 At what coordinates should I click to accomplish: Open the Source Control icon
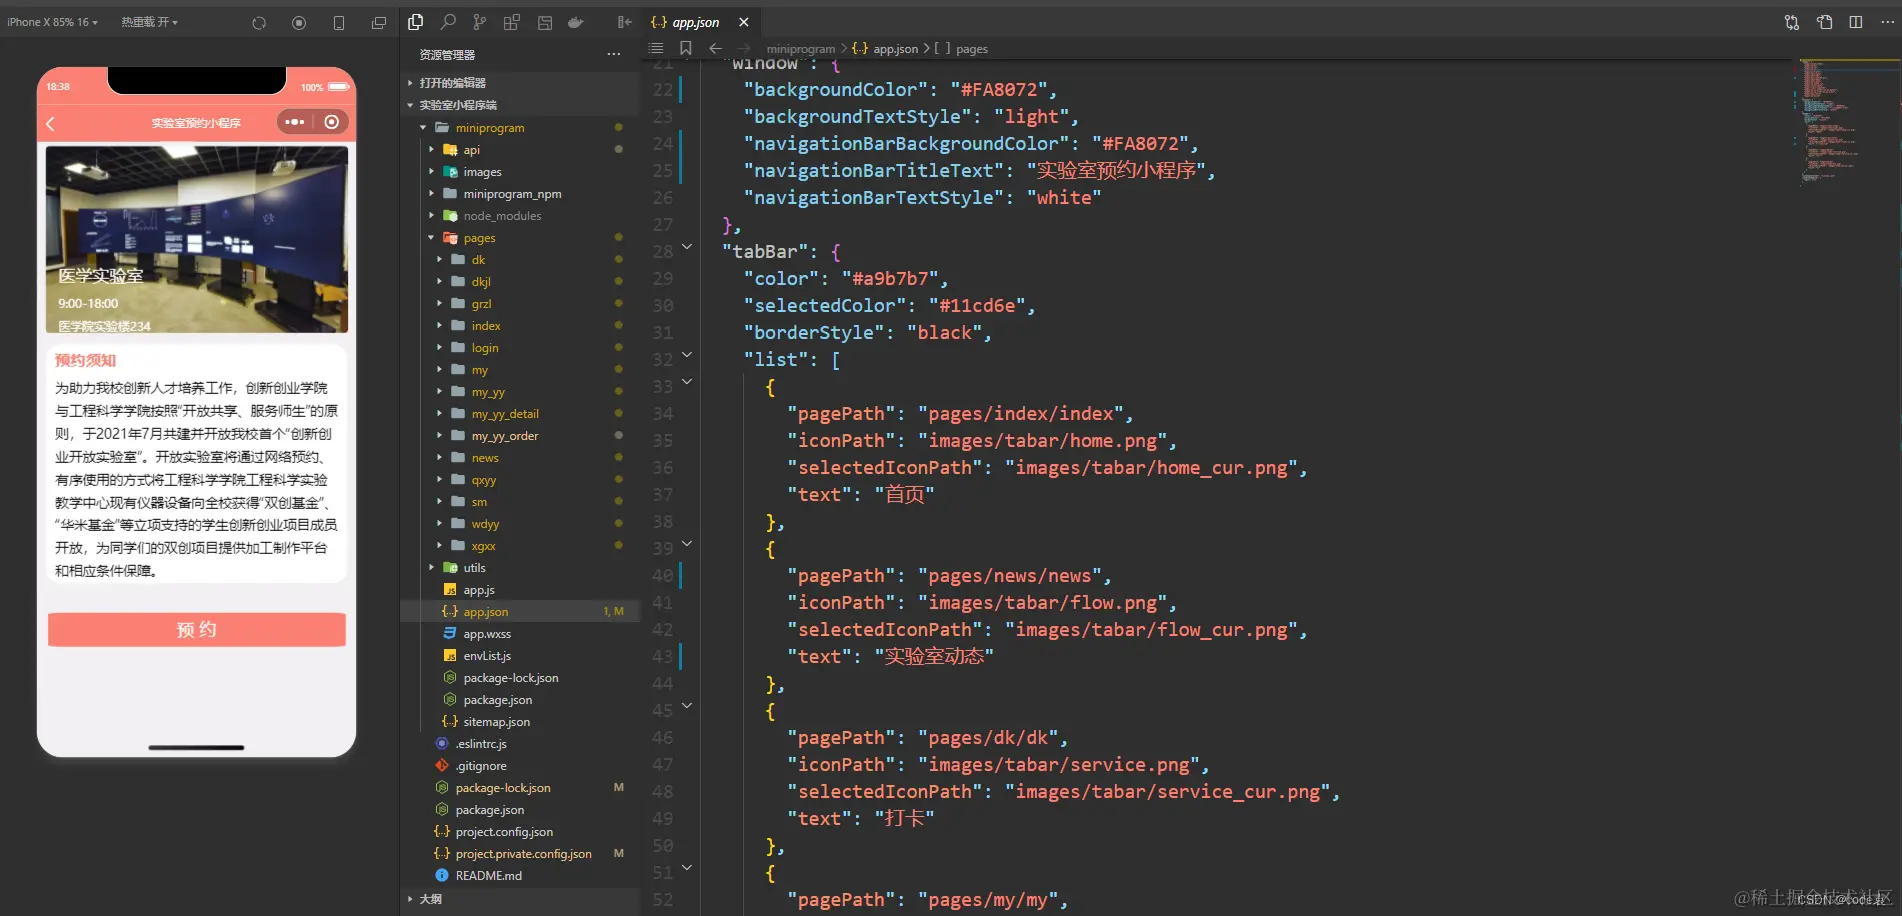coord(480,22)
